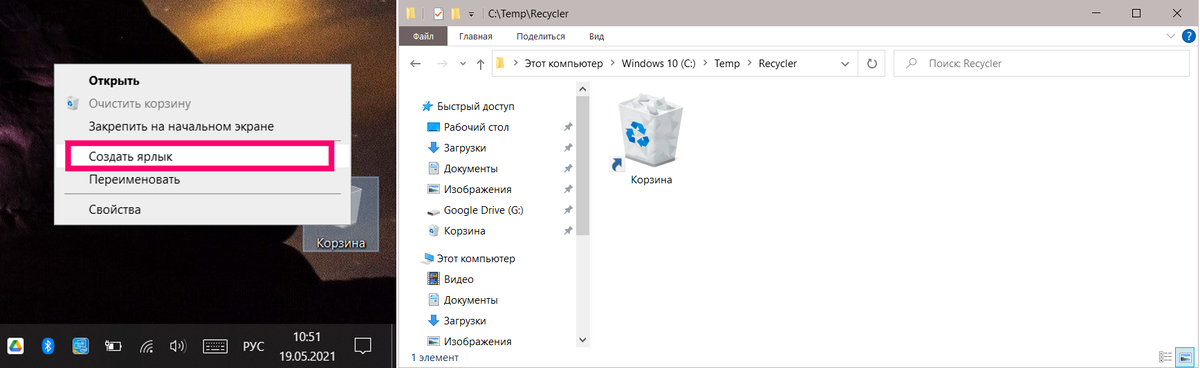
Task: Click the navigation pane scrollbar up arrow
Action: click(583, 88)
